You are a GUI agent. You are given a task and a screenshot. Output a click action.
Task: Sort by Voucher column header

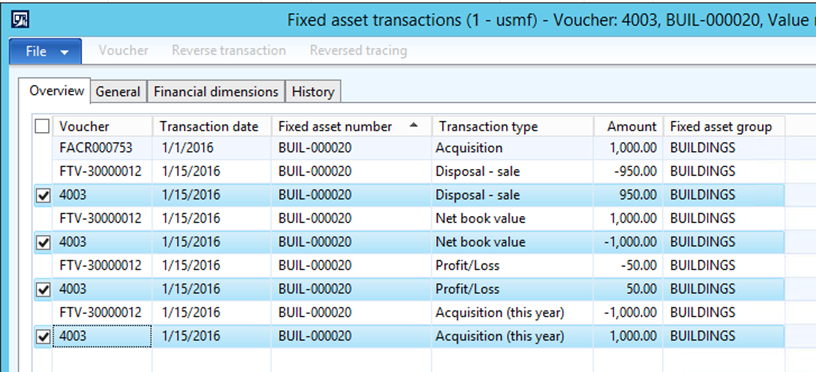point(103,126)
